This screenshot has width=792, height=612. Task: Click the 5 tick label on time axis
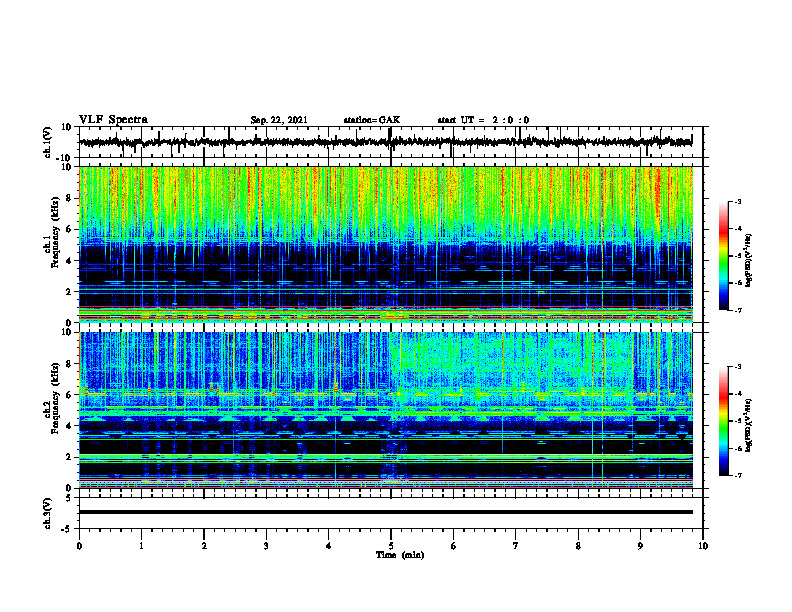391,546
